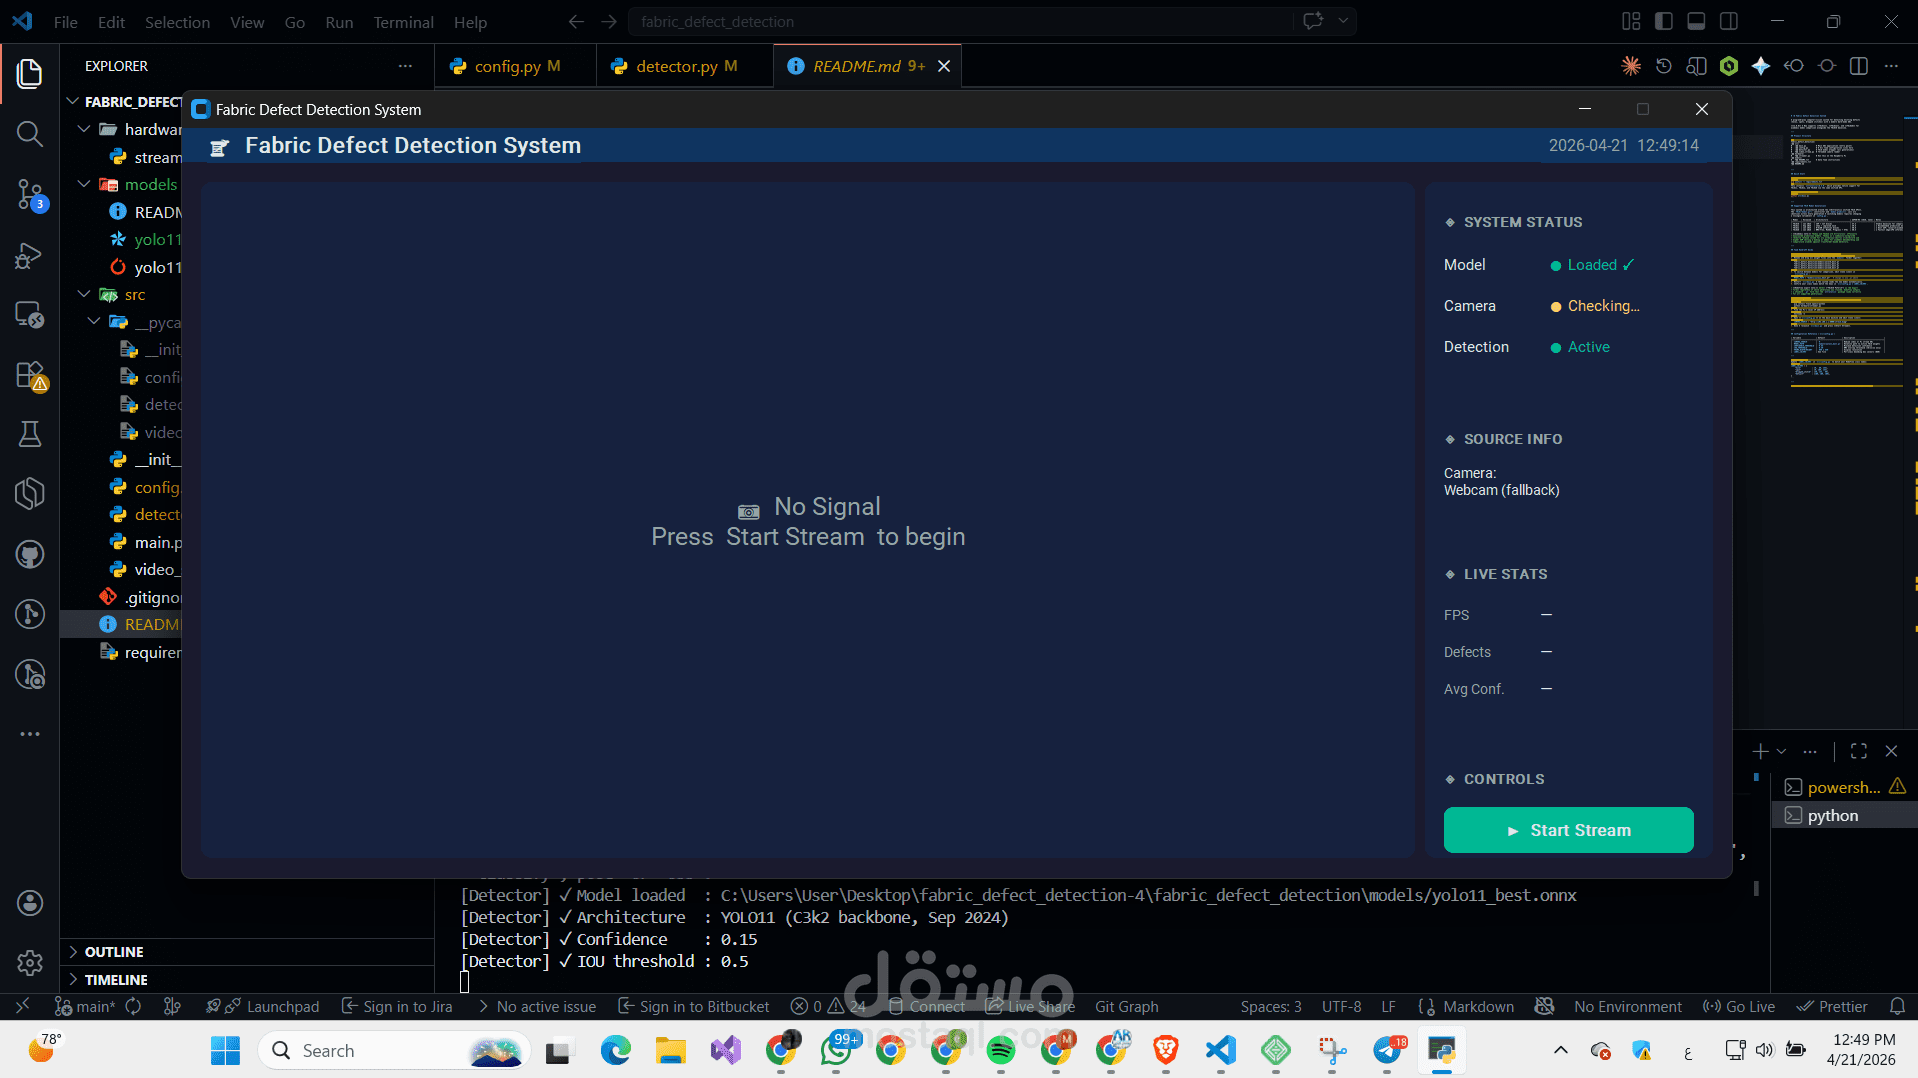Click the Windows taskbar Search box
This screenshot has width=1918, height=1078.
tap(393, 1050)
